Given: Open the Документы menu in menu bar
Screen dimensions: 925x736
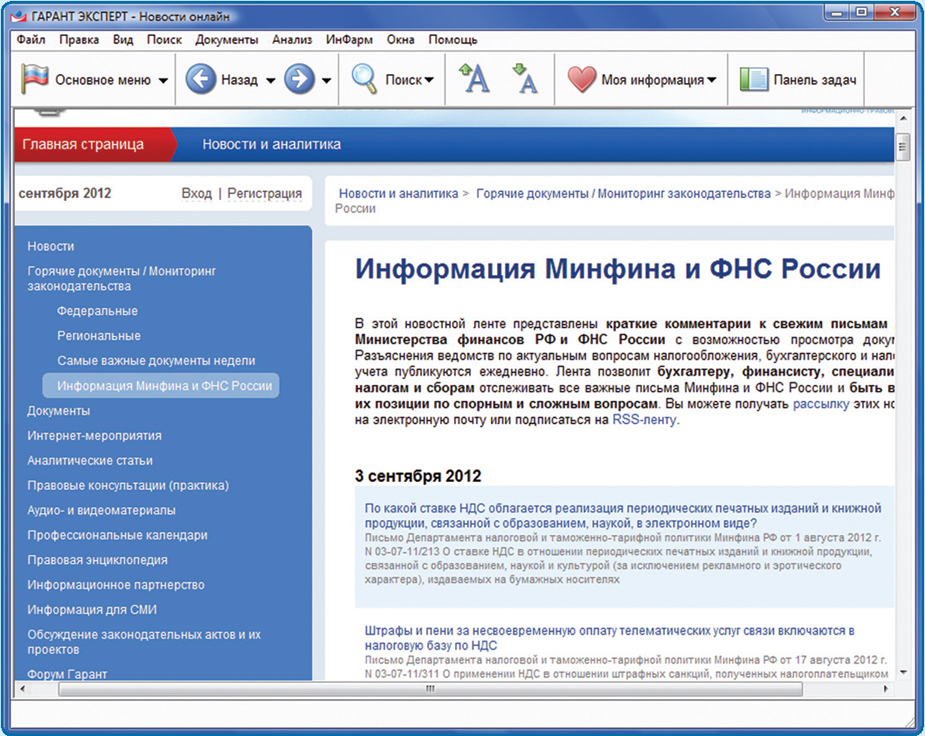Looking at the screenshot, I should click(226, 40).
